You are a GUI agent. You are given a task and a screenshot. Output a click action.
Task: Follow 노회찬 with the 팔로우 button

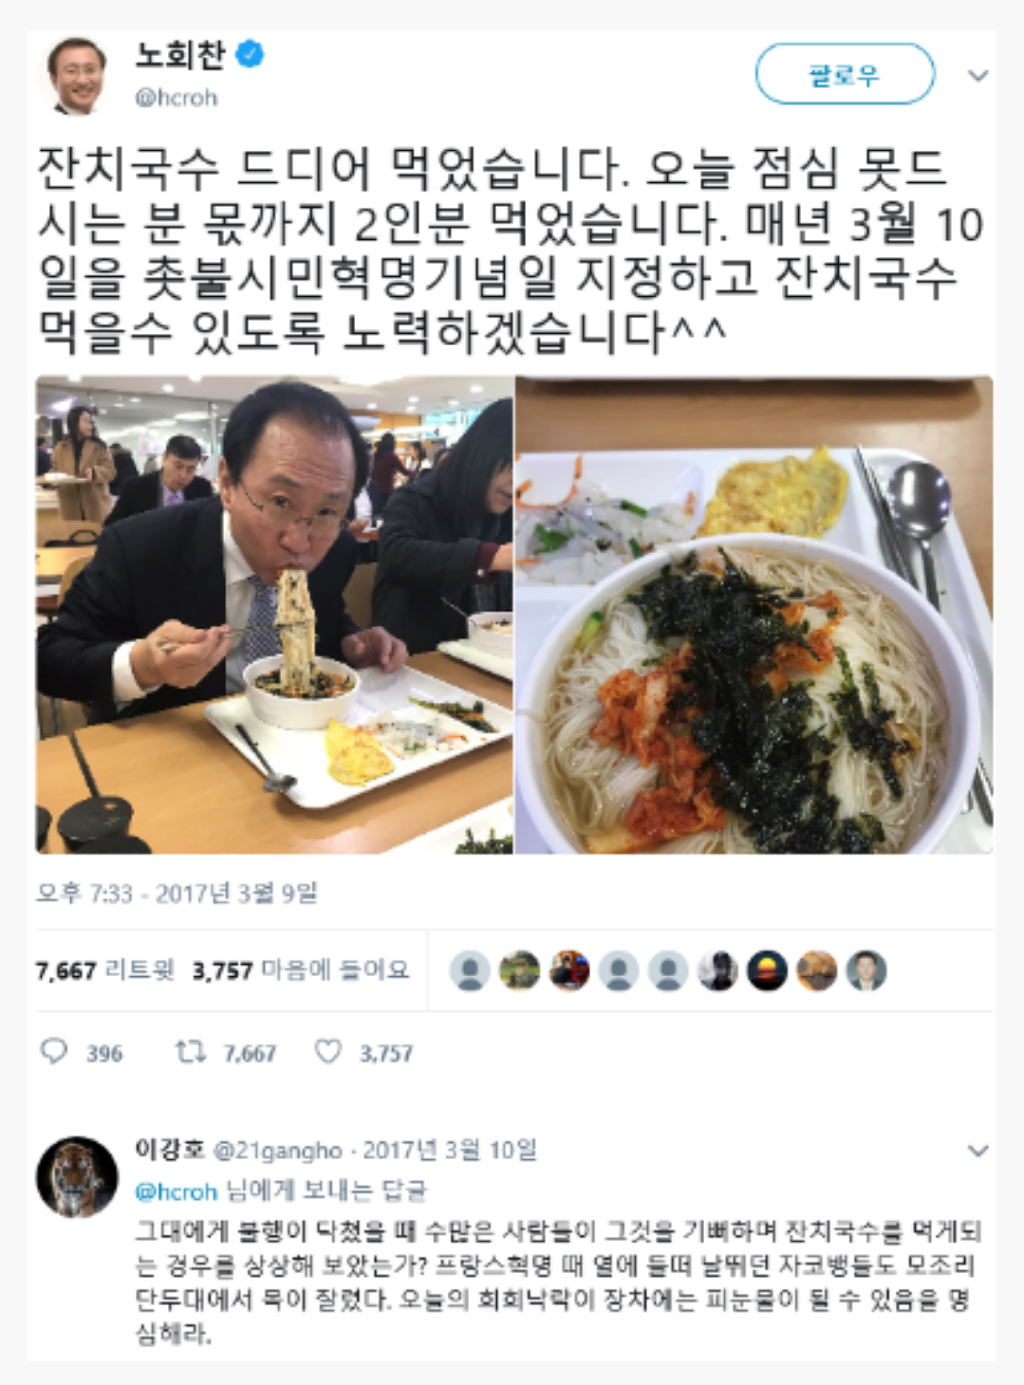[x=844, y=74]
